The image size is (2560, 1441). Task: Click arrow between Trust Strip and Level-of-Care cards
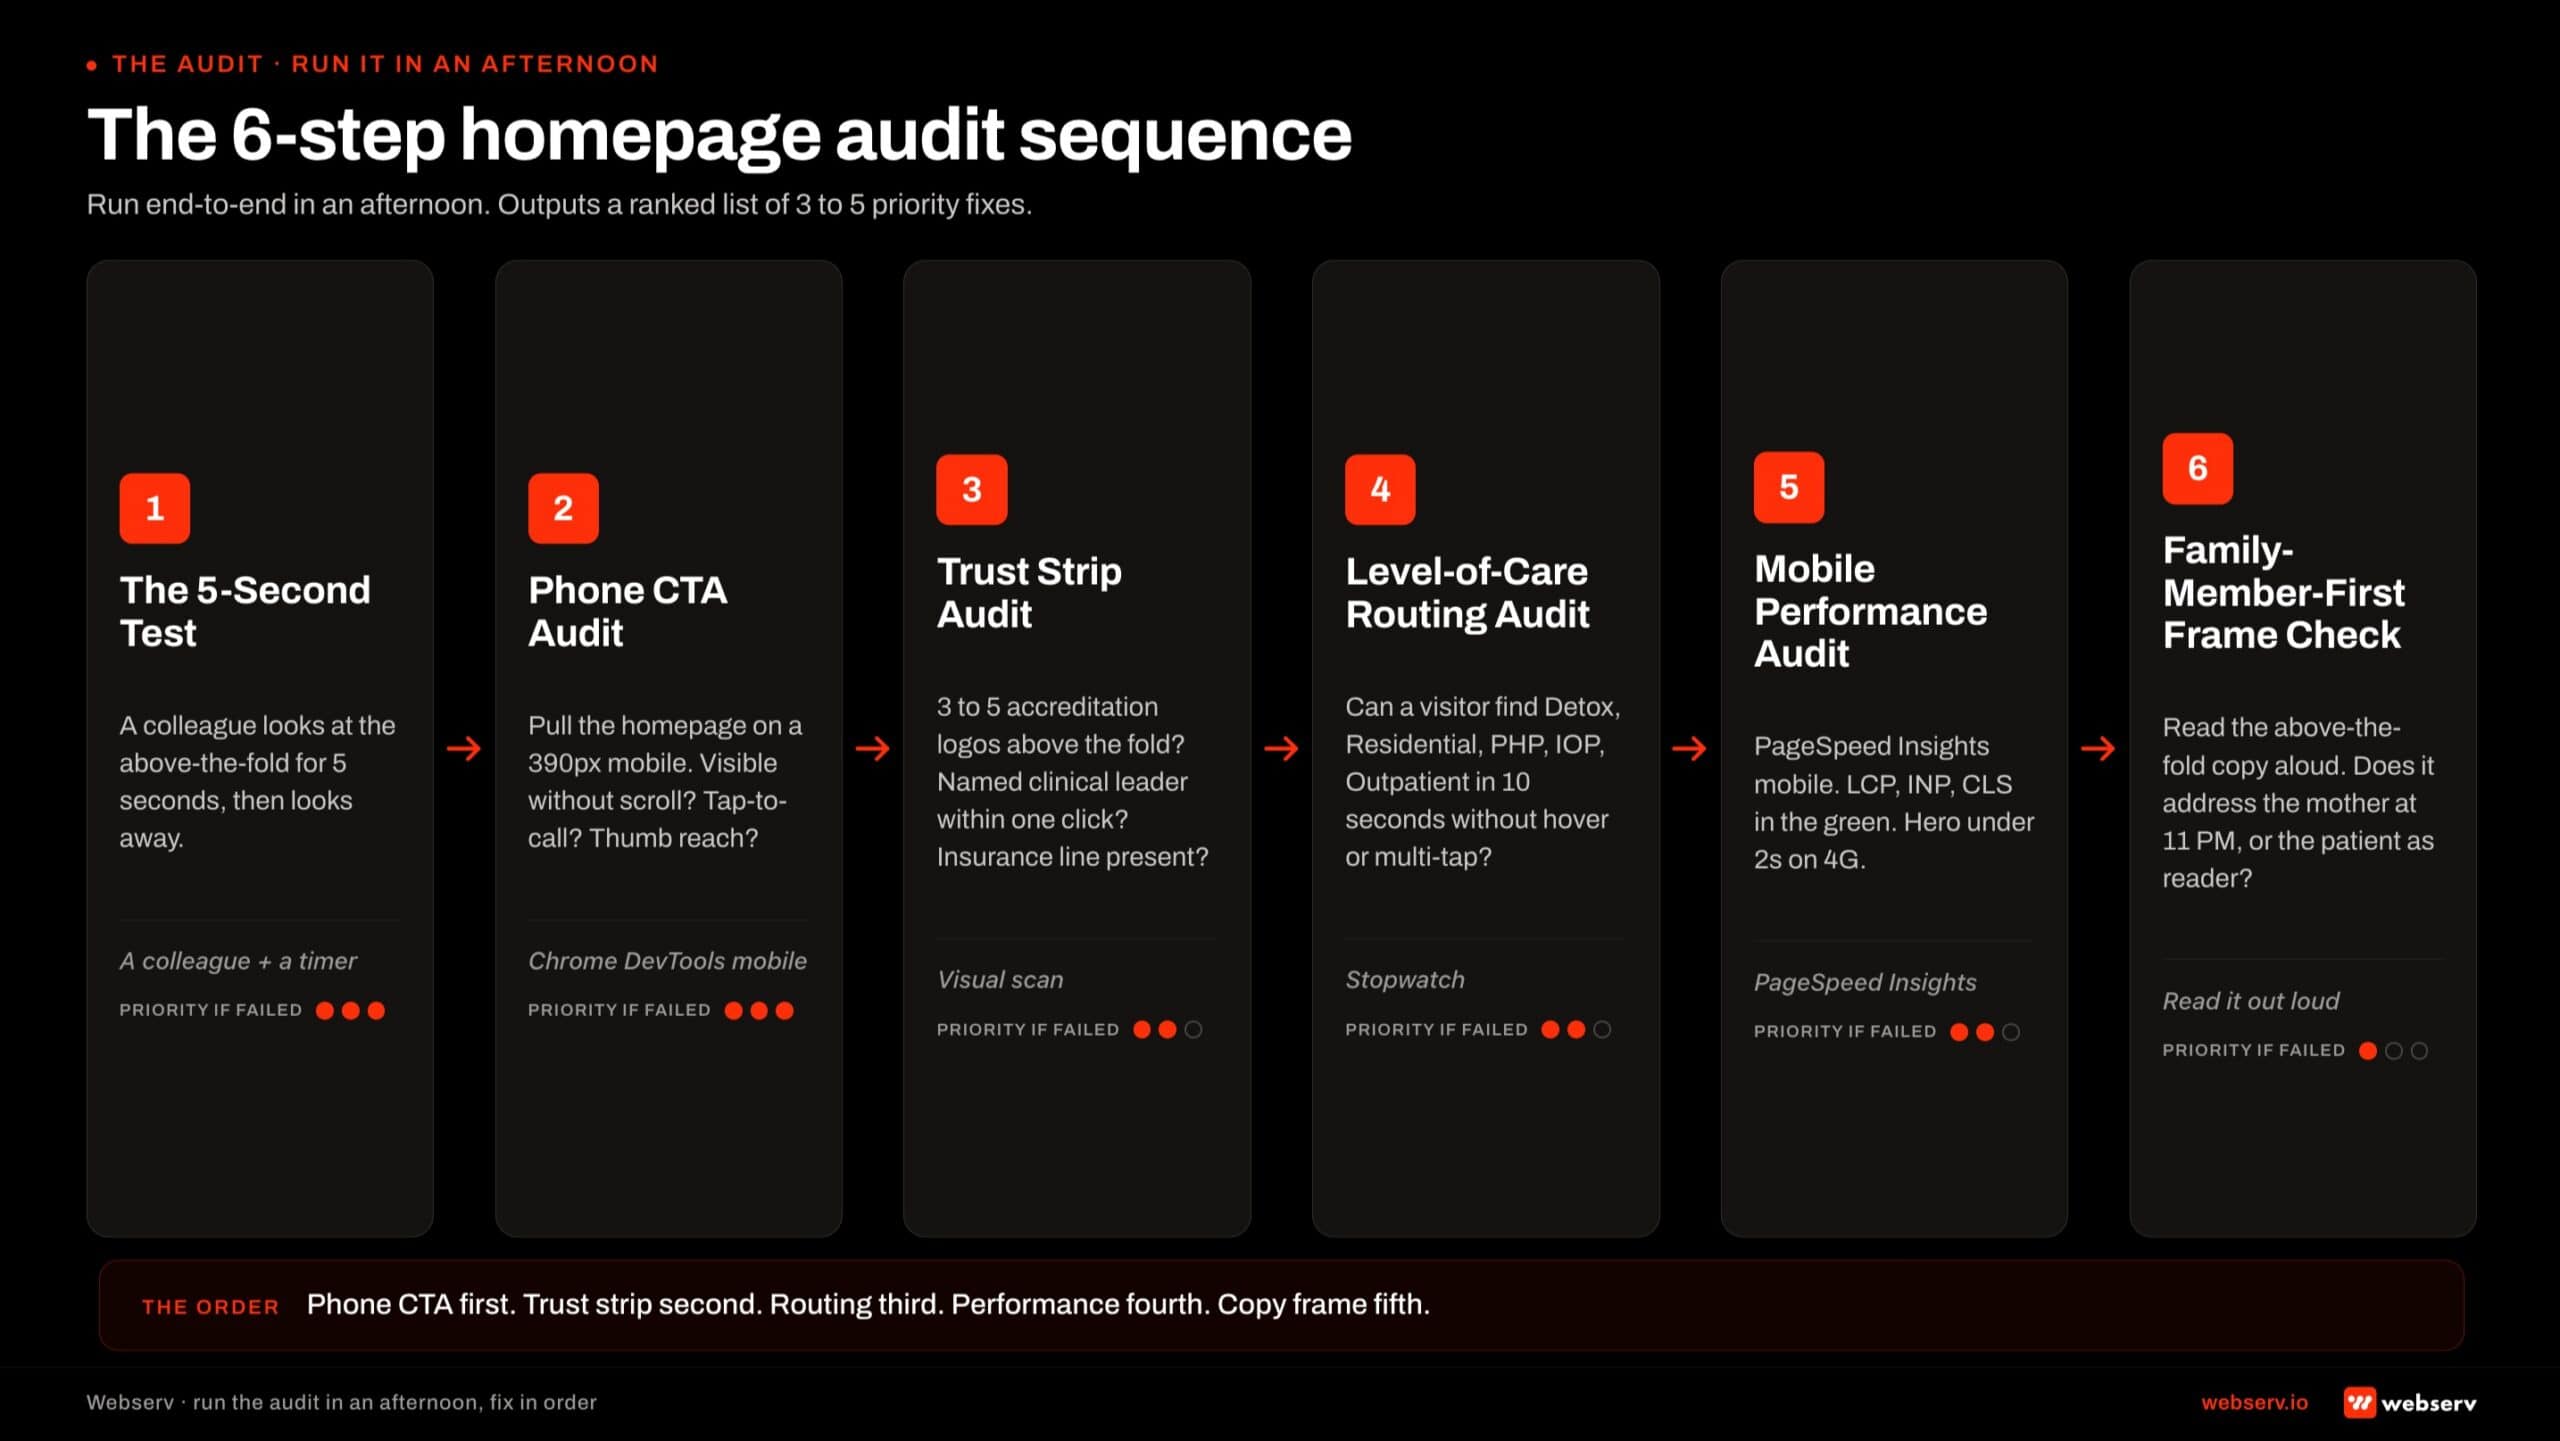[1281, 748]
